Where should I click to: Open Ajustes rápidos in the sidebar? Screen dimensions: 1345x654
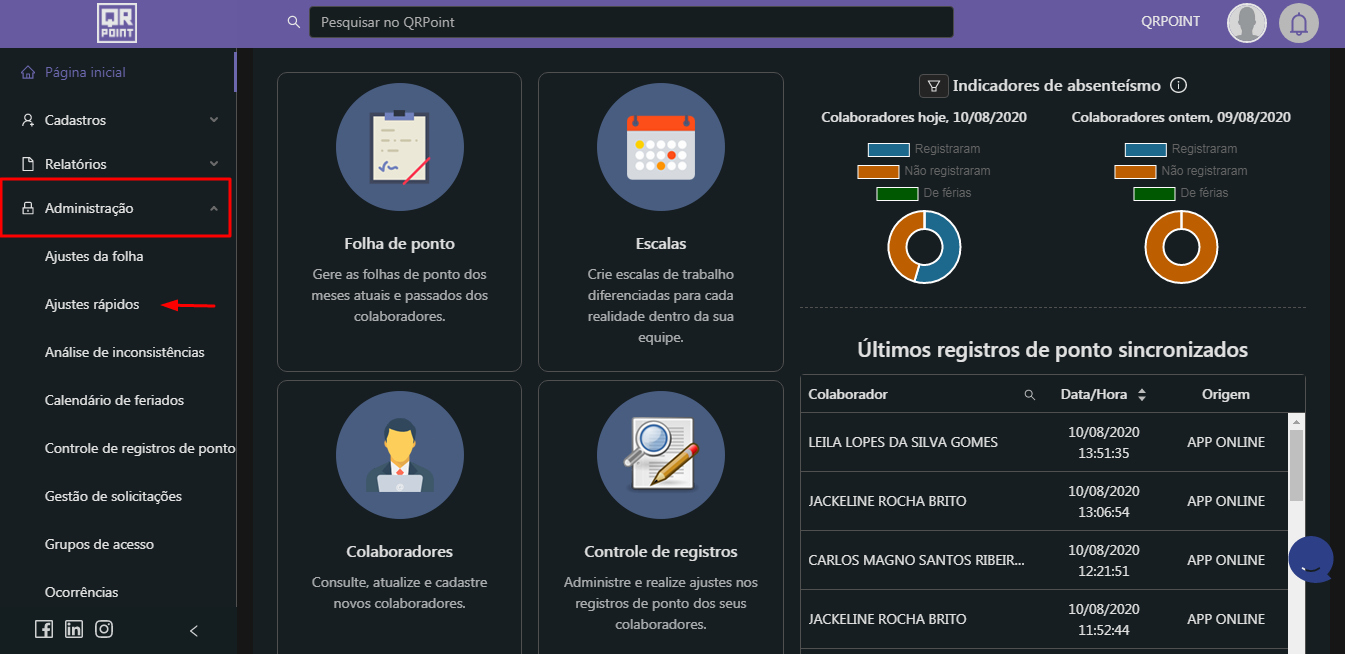(92, 304)
